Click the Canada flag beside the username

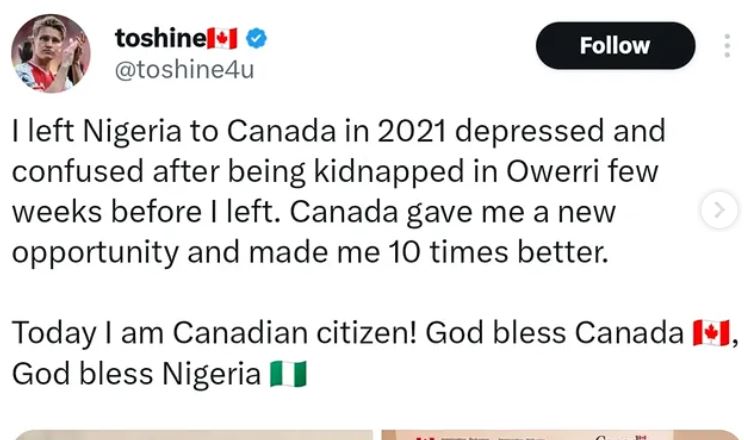221,39
